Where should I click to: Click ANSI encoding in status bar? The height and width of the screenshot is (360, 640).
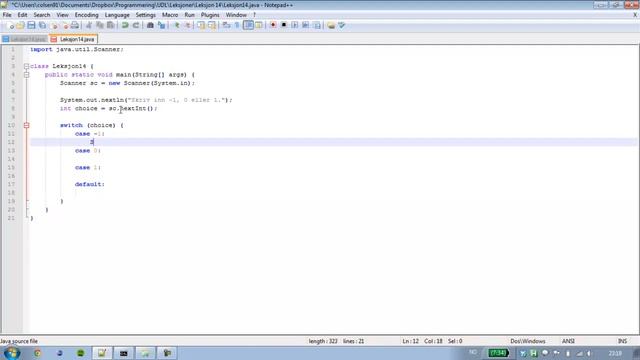coord(568,341)
